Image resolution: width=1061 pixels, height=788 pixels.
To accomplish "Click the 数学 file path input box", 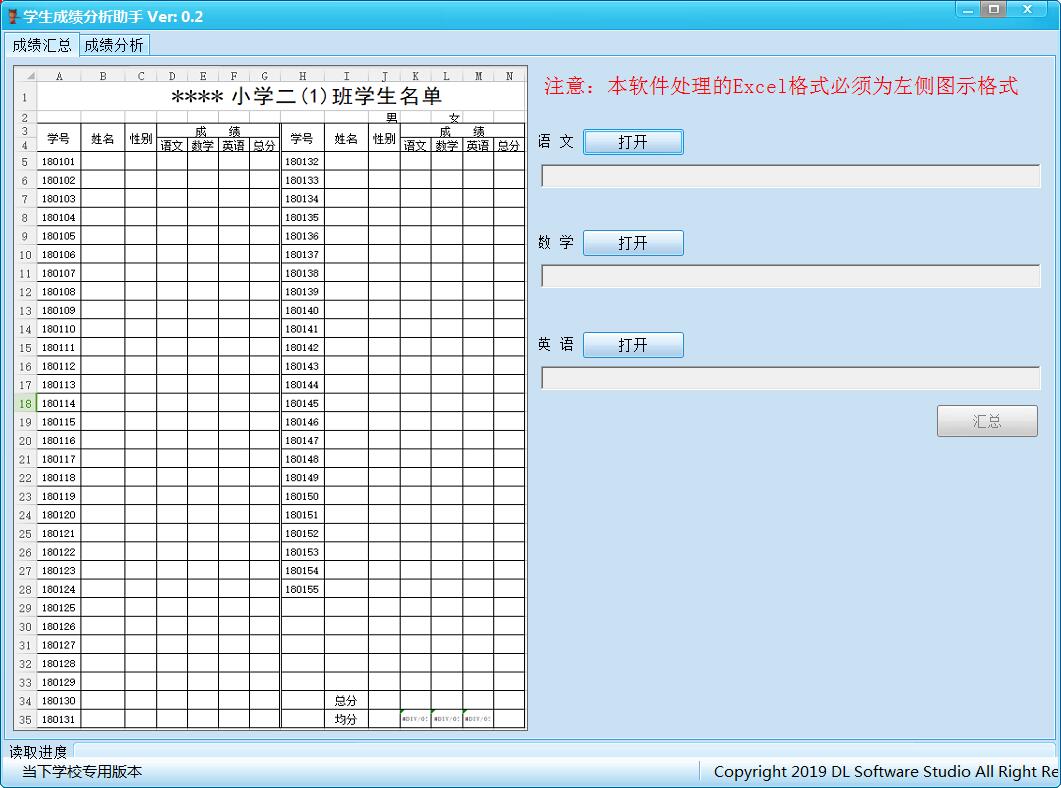I will tap(790, 276).
